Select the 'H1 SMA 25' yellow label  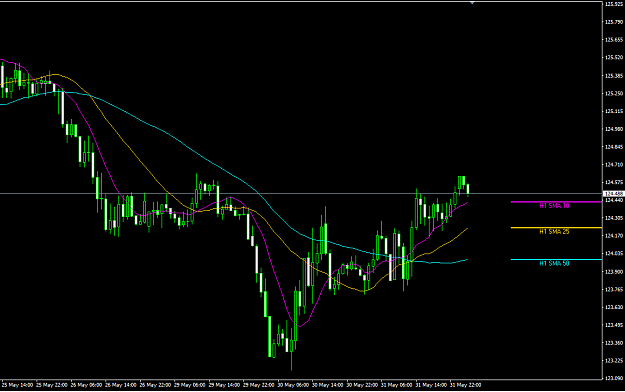pos(554,232)
